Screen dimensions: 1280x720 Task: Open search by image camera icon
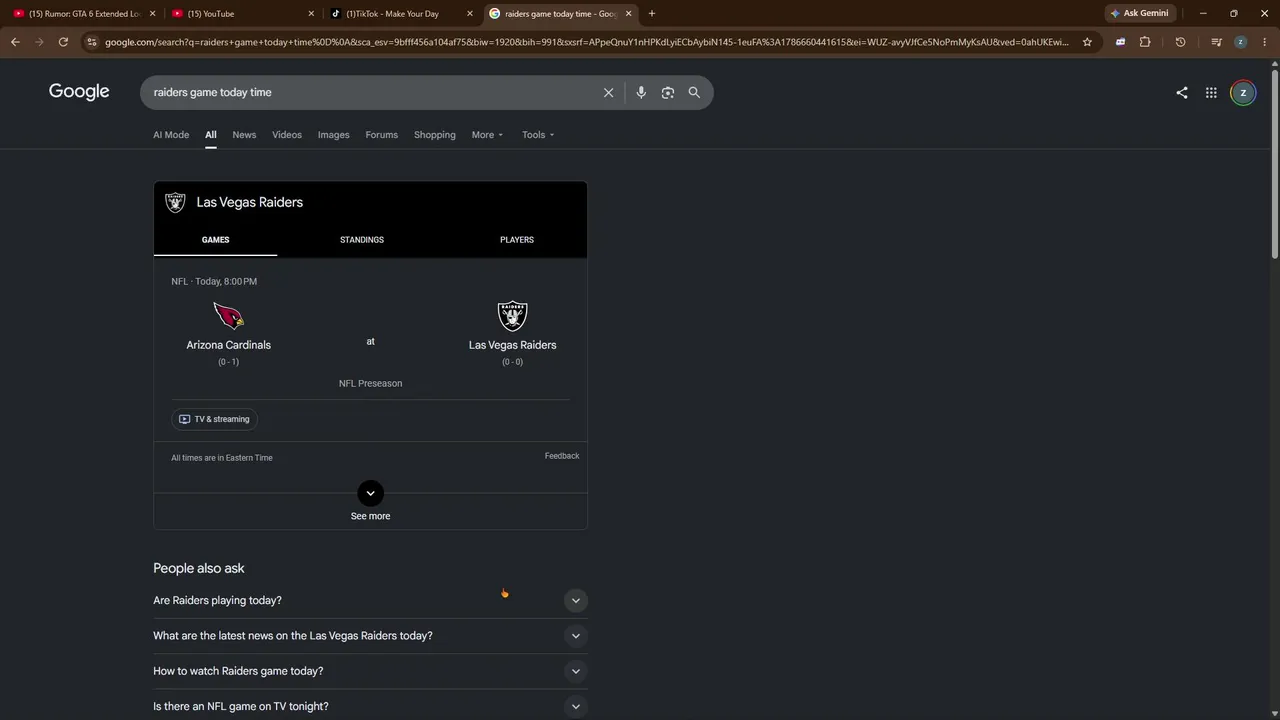point(668,92)
